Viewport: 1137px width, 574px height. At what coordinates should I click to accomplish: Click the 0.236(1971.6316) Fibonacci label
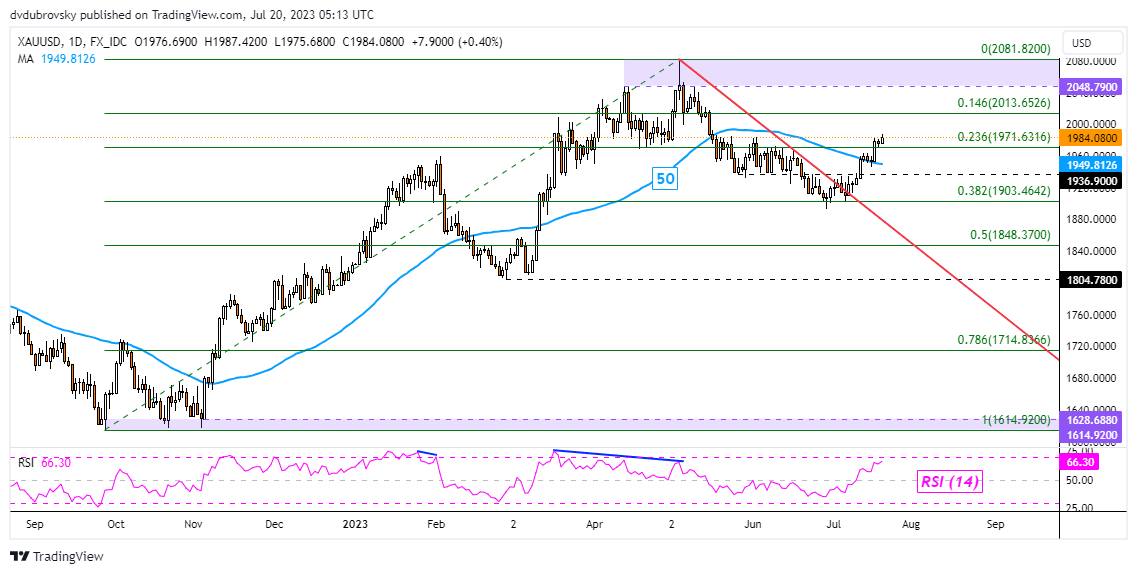pyautogui.click(x=1004, y=137)
